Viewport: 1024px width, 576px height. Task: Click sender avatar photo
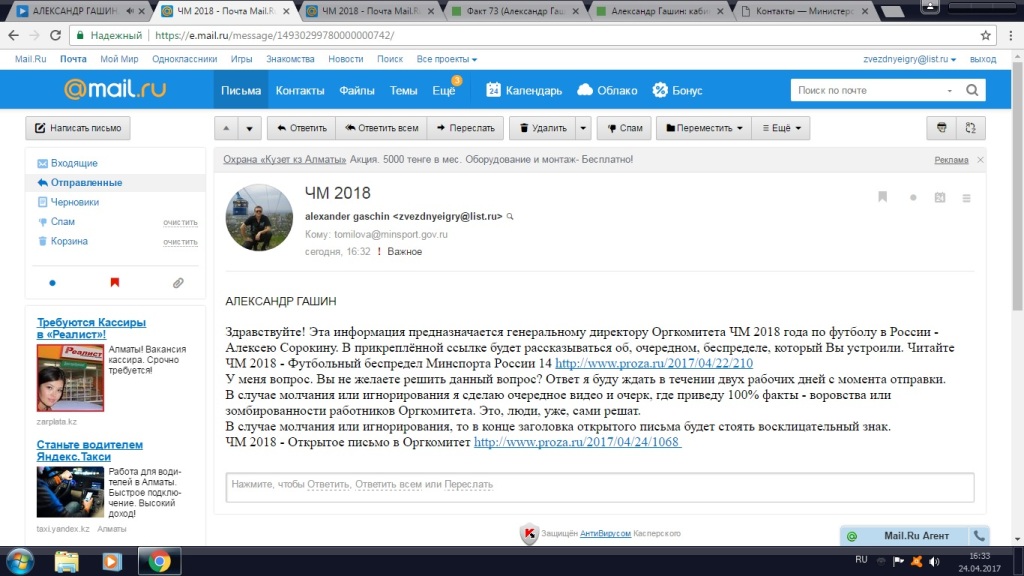pyautogui.click(x=259, y=217)
